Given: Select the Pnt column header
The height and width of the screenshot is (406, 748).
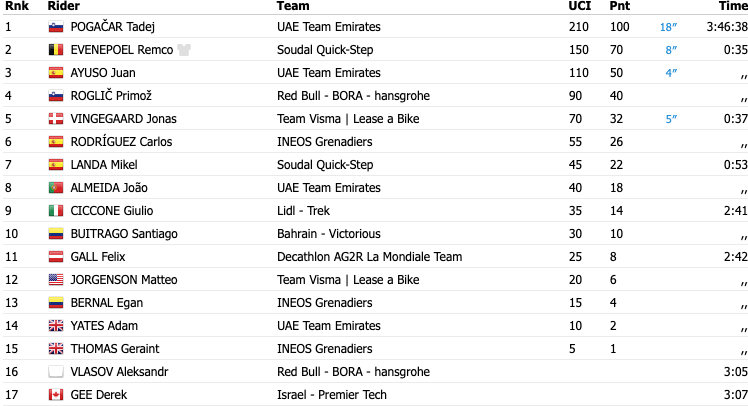Looking at the screenshot, I should (x=620, y=6).
